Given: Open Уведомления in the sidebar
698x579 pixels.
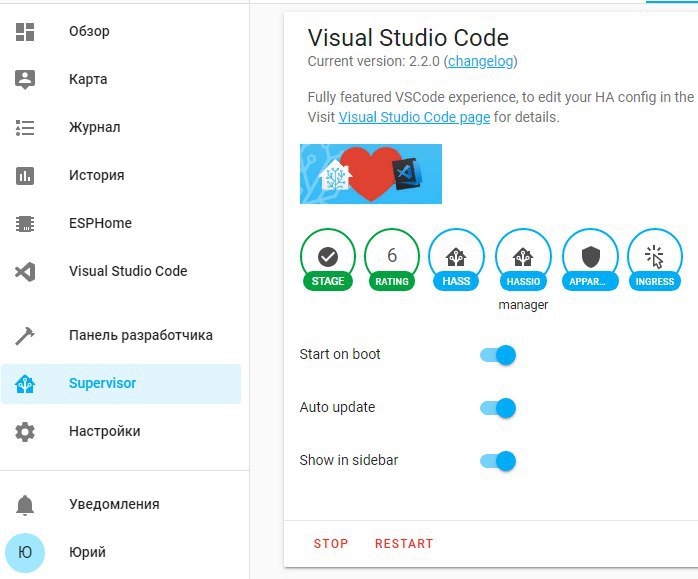Looking at the screenshot, I should click(x=121, y=505).
